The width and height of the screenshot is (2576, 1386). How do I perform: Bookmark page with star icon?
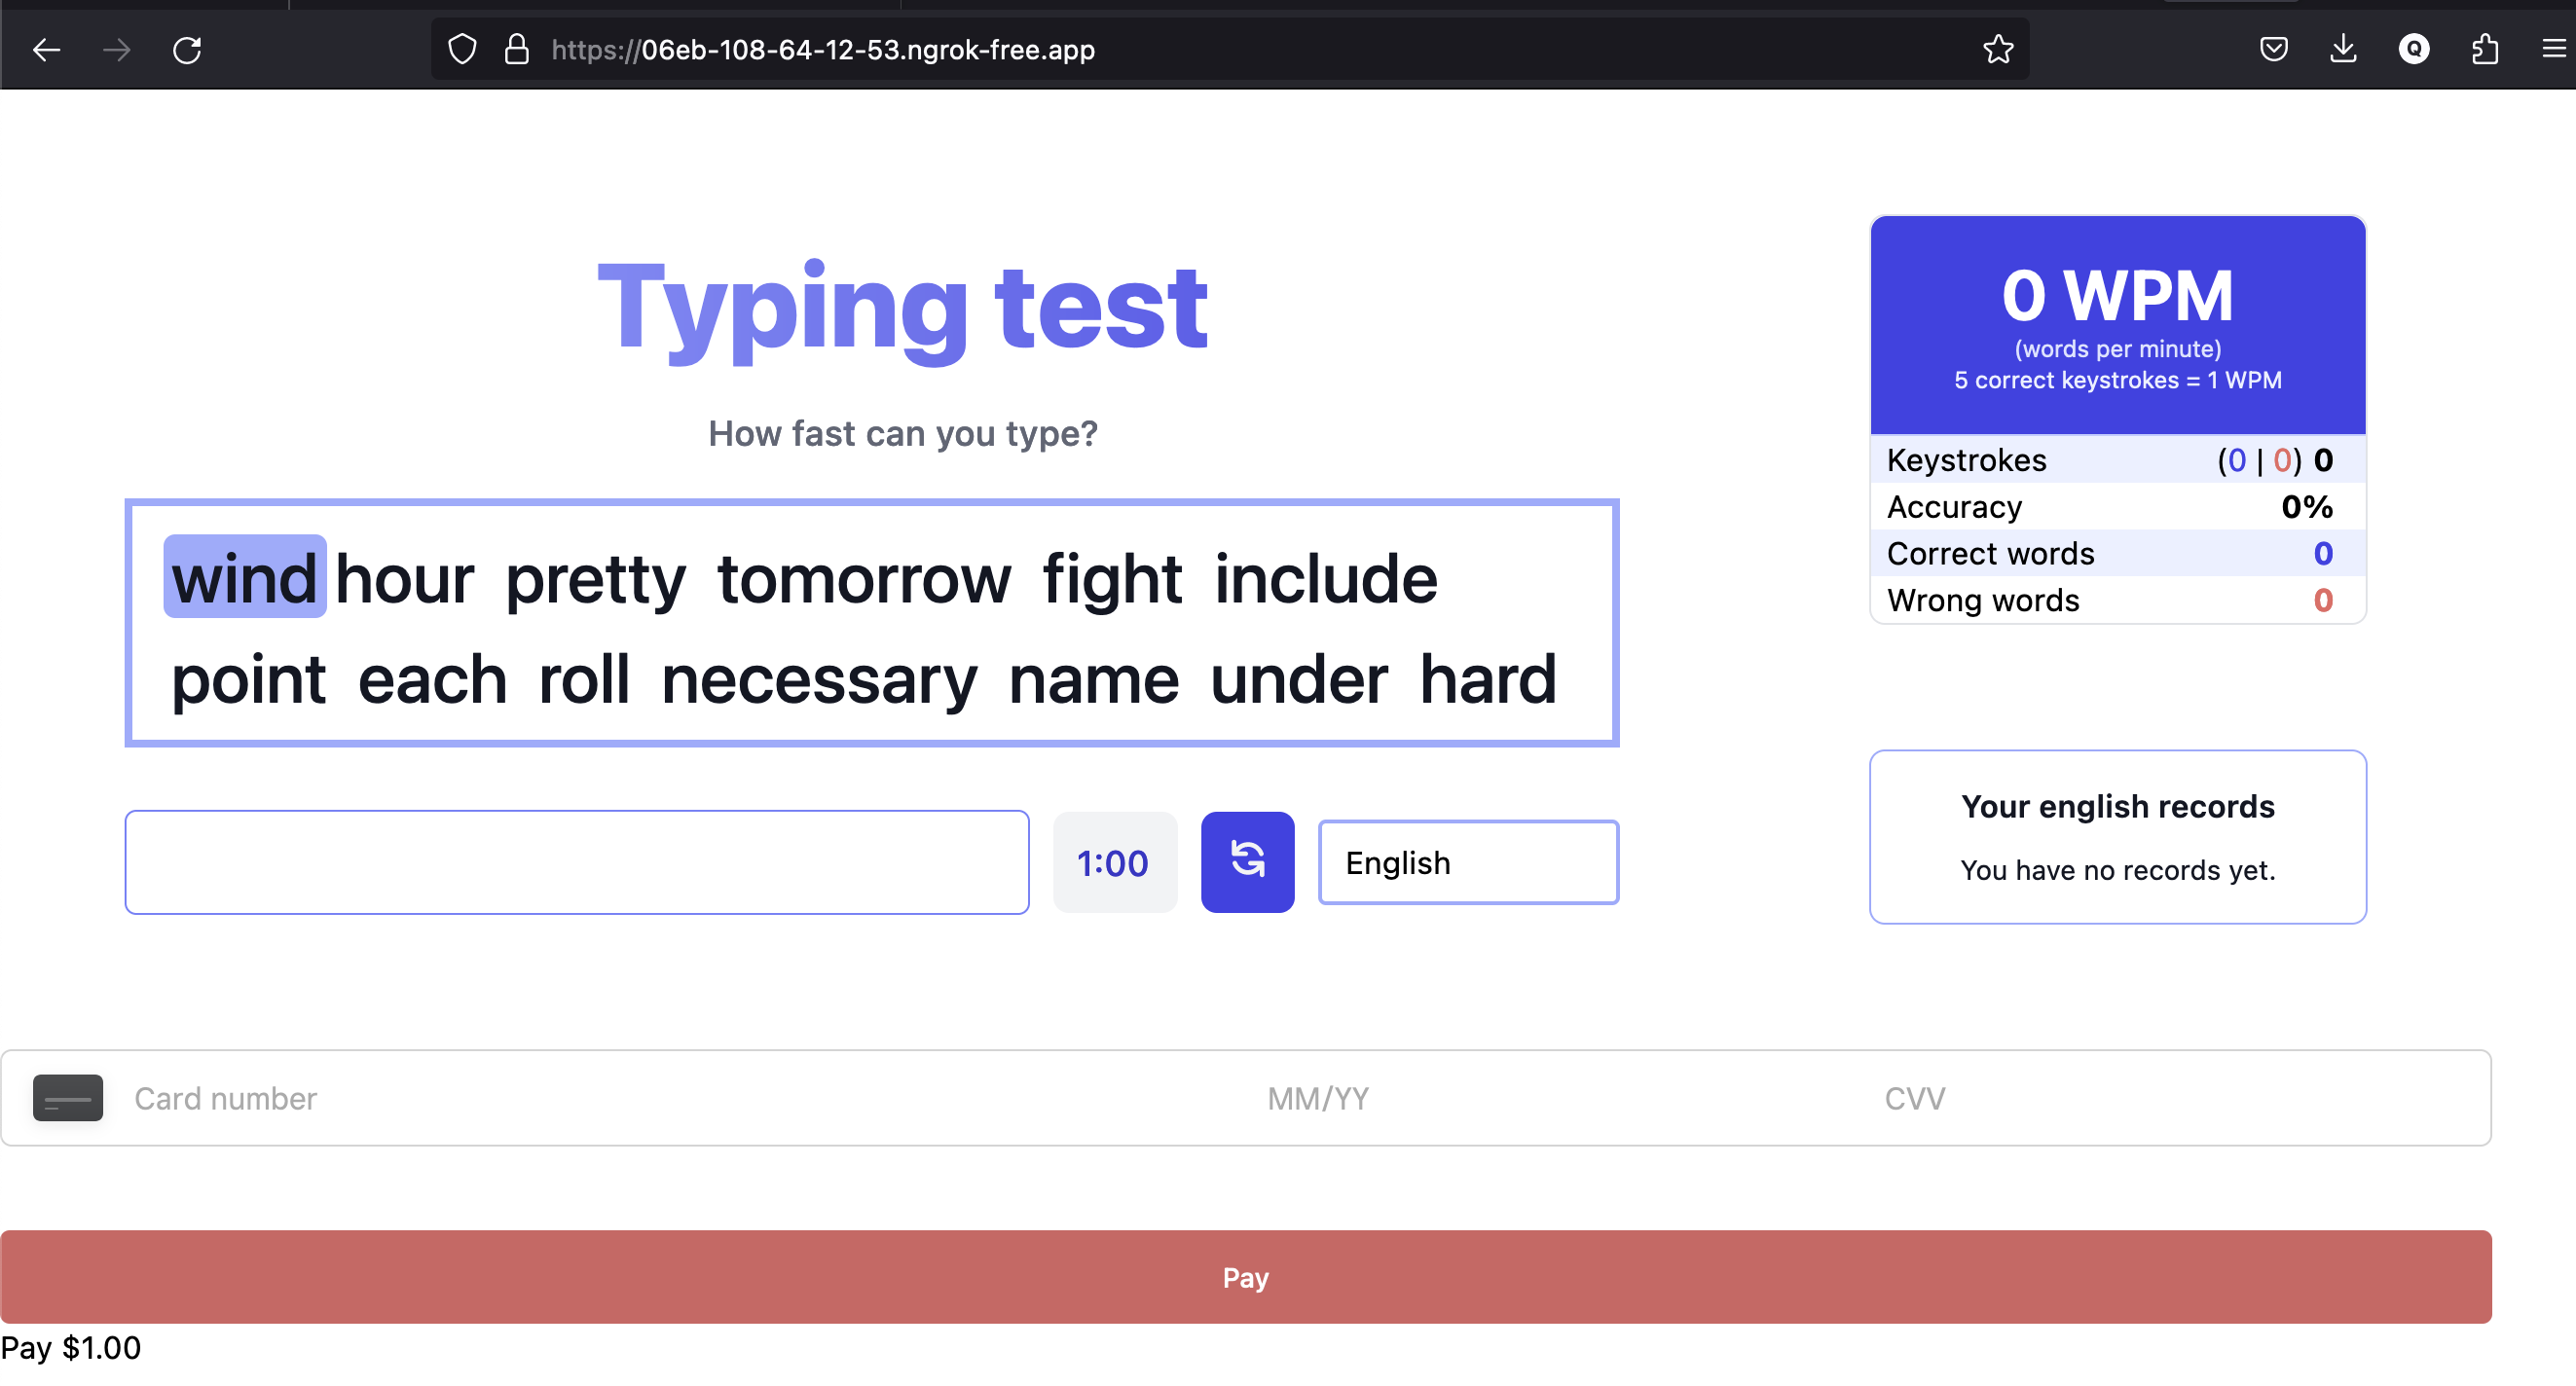(x=1997, y=50)
